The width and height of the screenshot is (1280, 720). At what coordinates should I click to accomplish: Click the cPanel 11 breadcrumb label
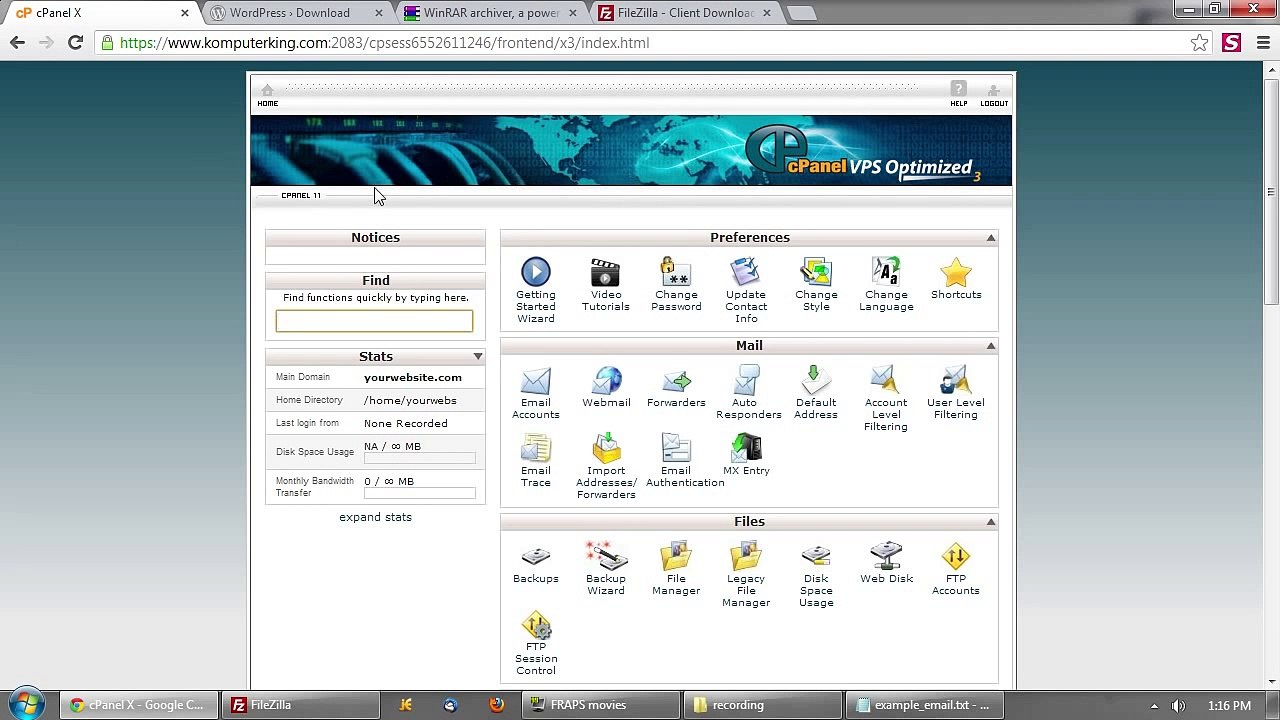tap(301, 195)
